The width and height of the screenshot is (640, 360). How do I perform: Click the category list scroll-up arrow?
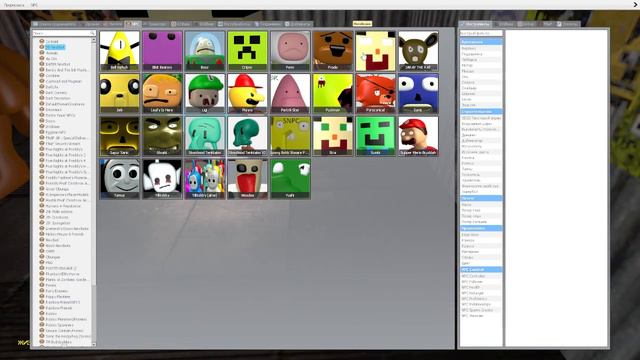pyautogui.click(x=94, y=40)
